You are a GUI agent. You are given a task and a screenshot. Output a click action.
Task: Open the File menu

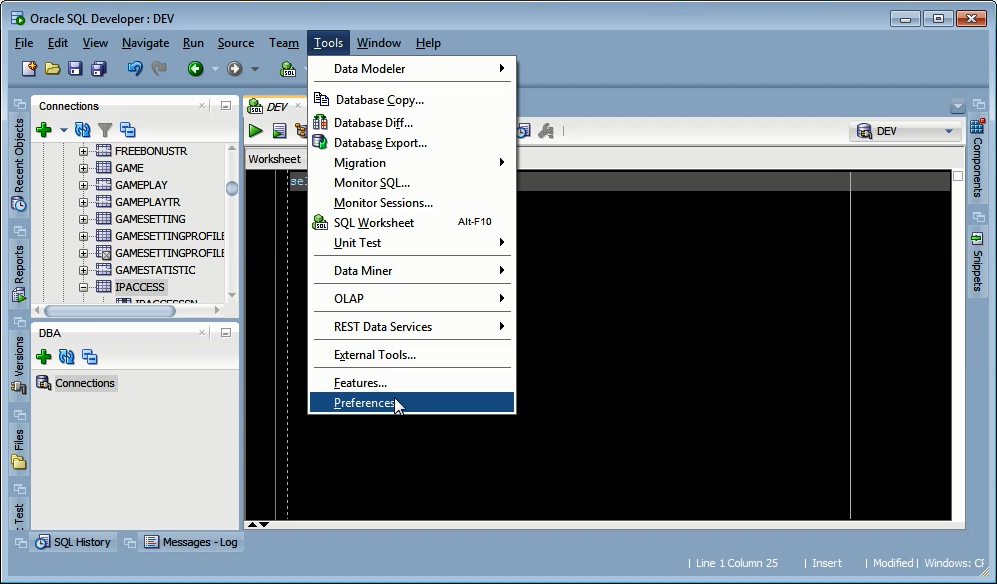24,43
